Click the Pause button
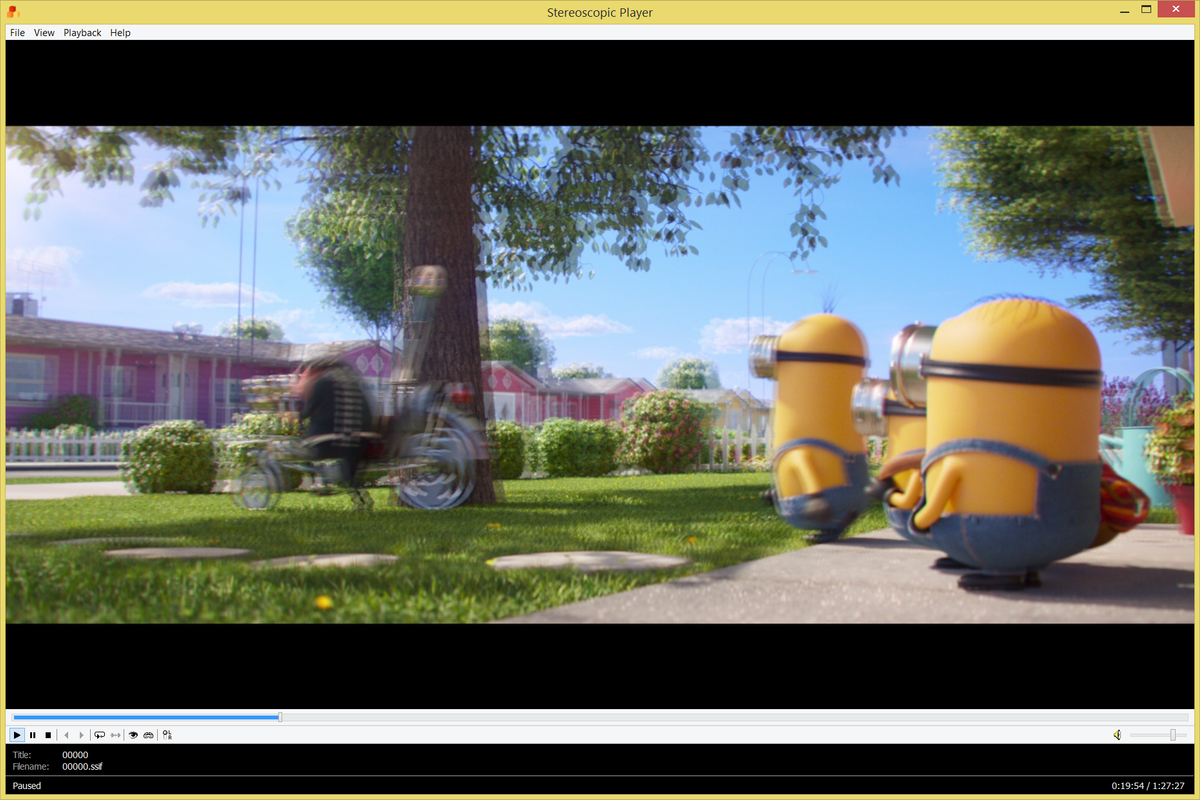 click(32, 735)
